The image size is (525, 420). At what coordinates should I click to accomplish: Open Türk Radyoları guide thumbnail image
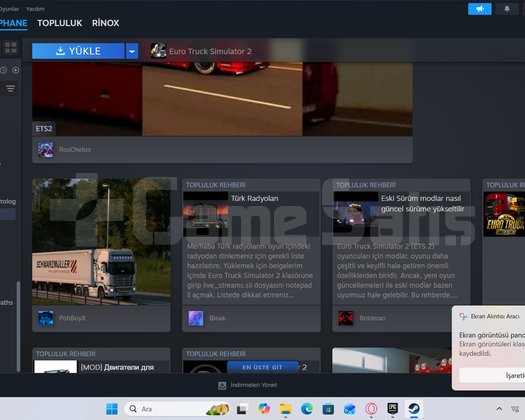206,214
